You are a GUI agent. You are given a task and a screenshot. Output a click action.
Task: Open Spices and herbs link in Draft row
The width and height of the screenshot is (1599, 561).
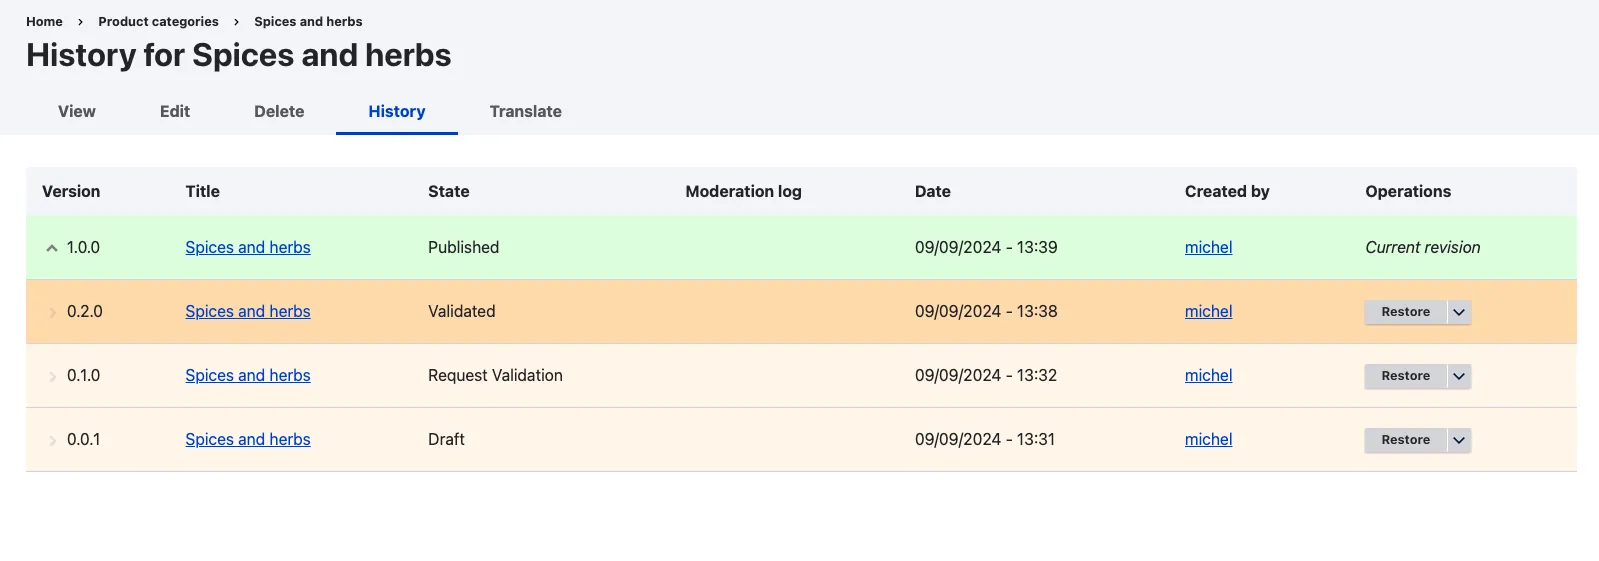tap(248, 440)
